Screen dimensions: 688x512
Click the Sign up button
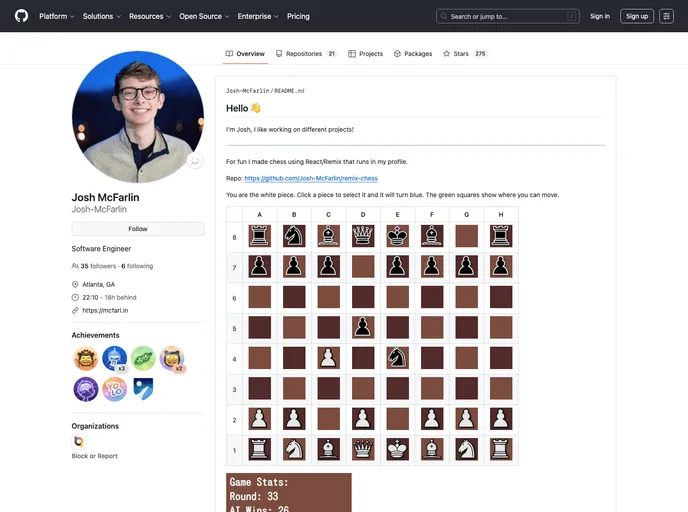click(636, 16)
